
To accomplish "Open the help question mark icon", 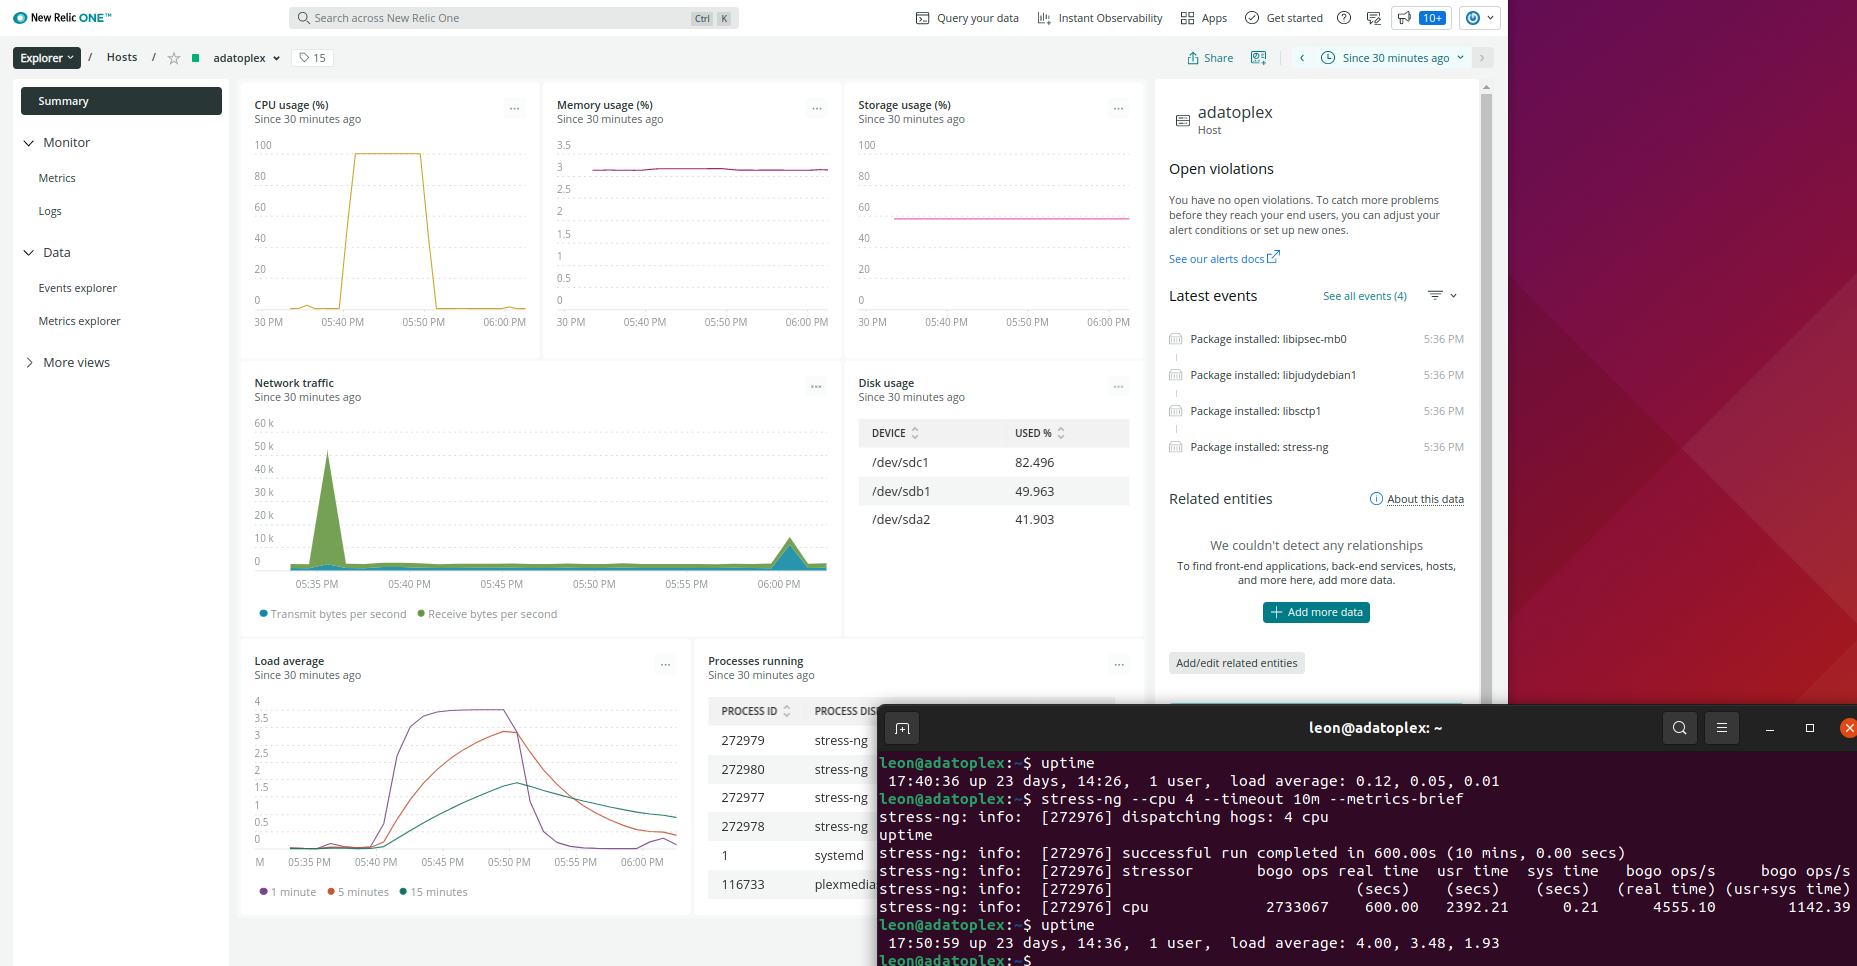I will pos(1341,17).
